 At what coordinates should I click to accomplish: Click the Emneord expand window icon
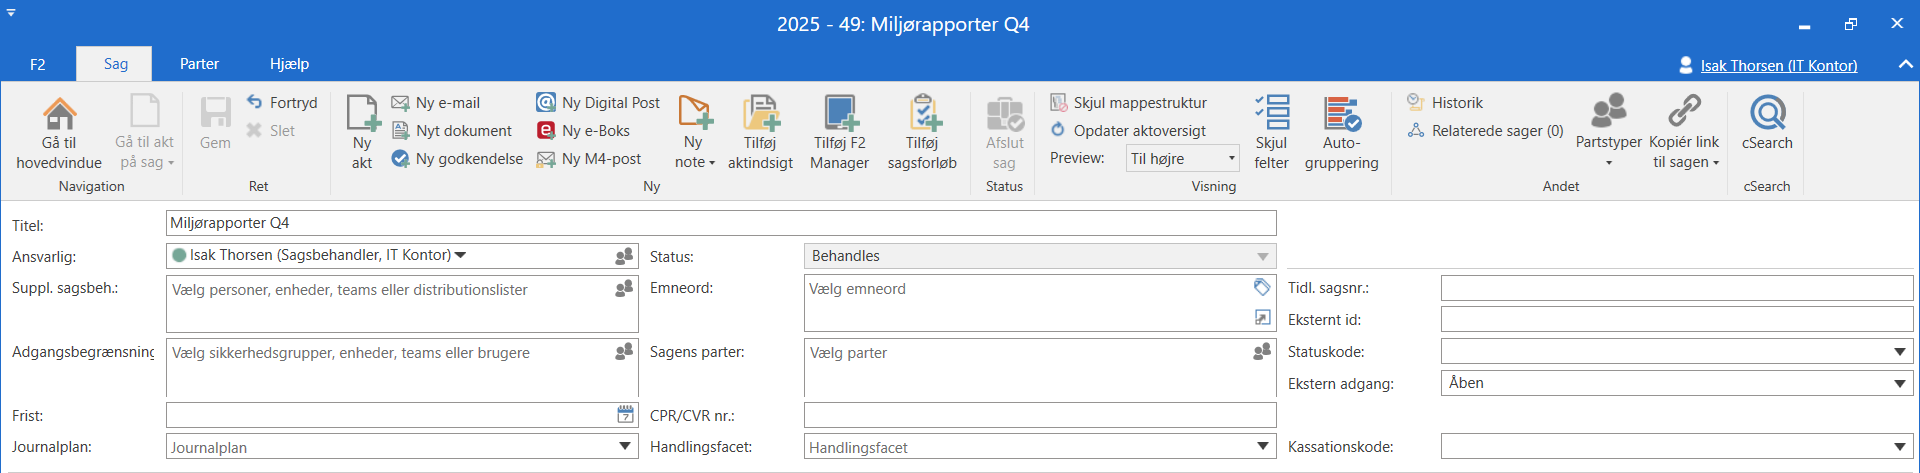pos(1262,317)
